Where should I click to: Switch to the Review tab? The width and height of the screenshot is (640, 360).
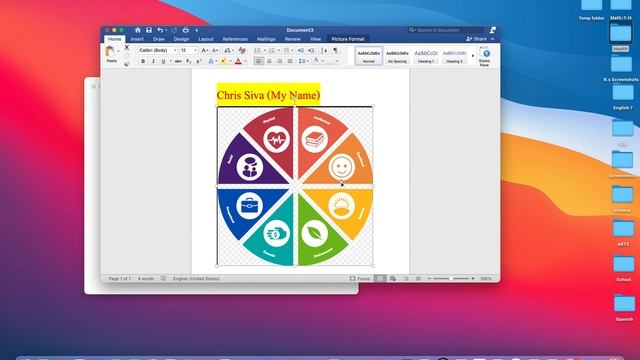(x=293, y=39)
